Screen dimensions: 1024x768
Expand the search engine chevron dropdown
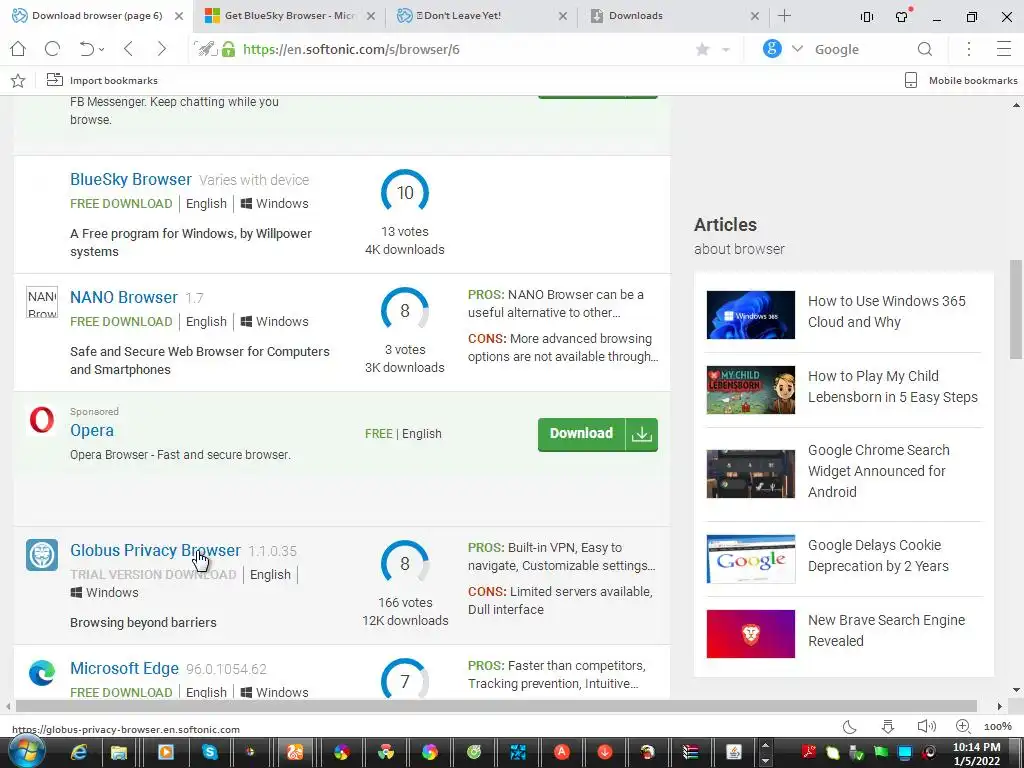tap(797, 49)
